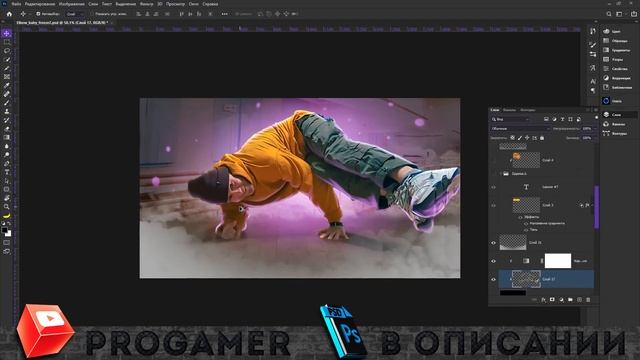Select the Eyedropper tool
Viewport: 640px width, 360px height.
tap(7, 85)
